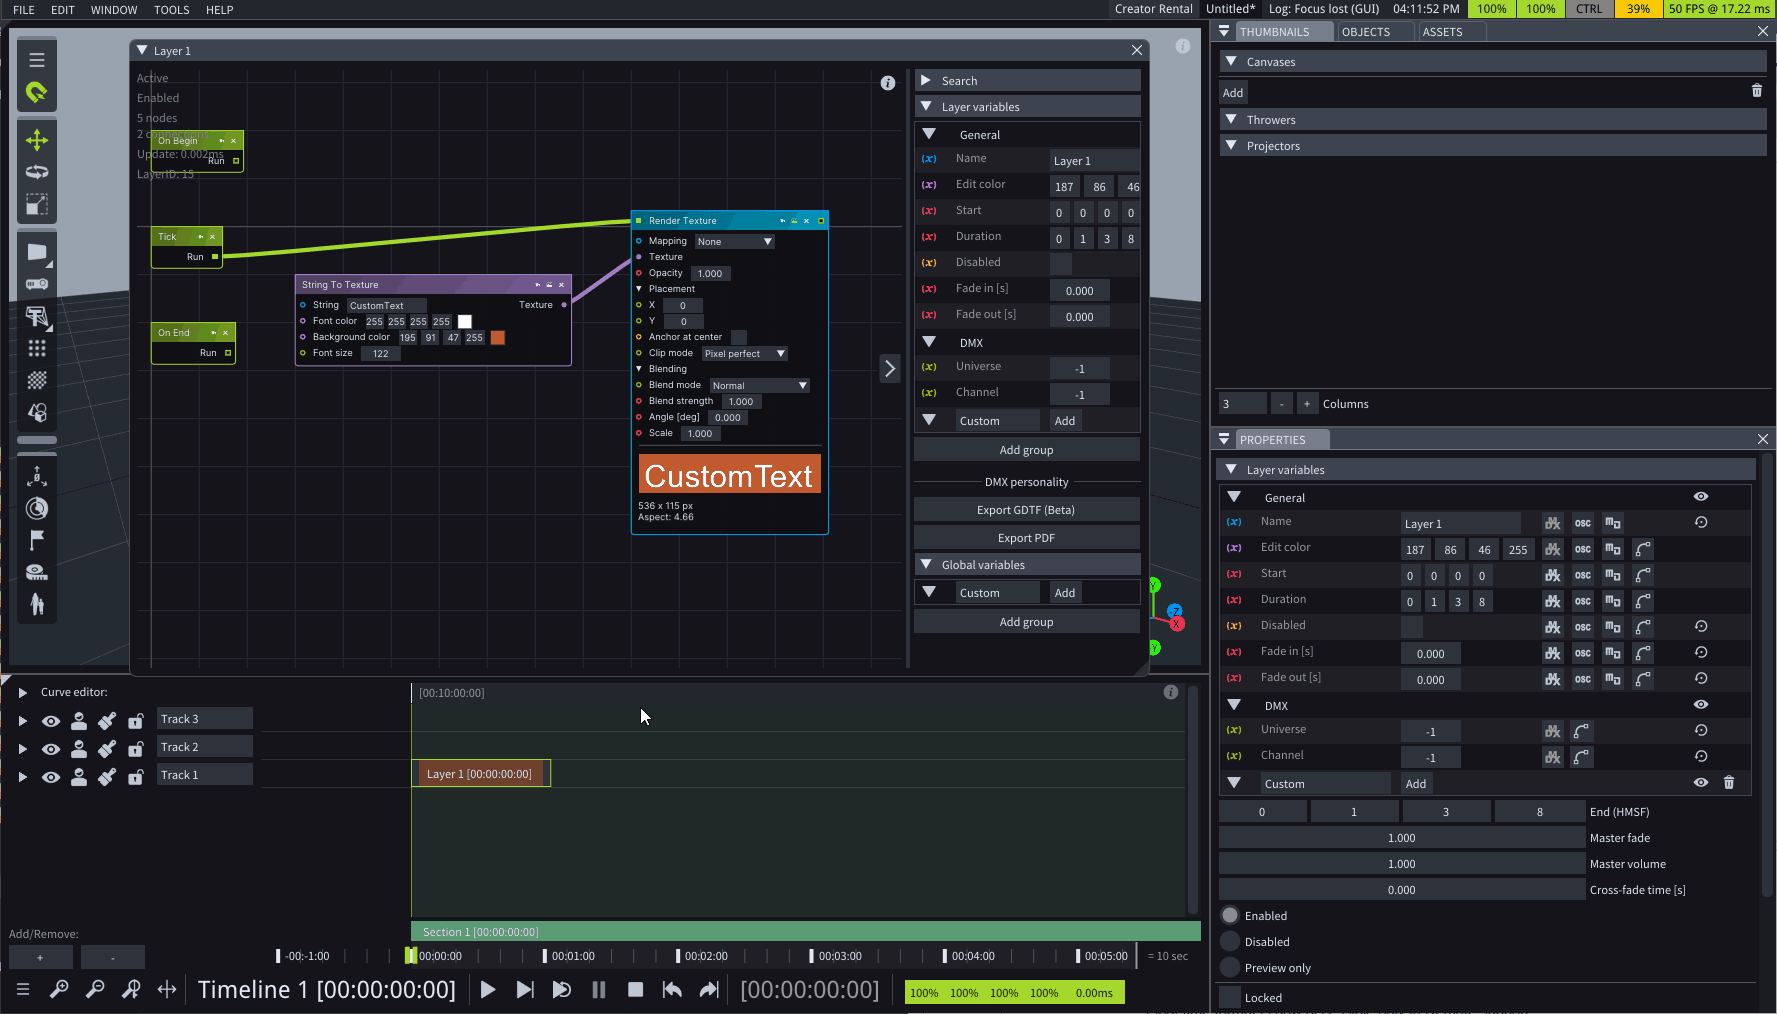The width and height of the screenshot is (1777, 1014).
Task: Toggle visibility eye for Track 2
Action: 51,749
